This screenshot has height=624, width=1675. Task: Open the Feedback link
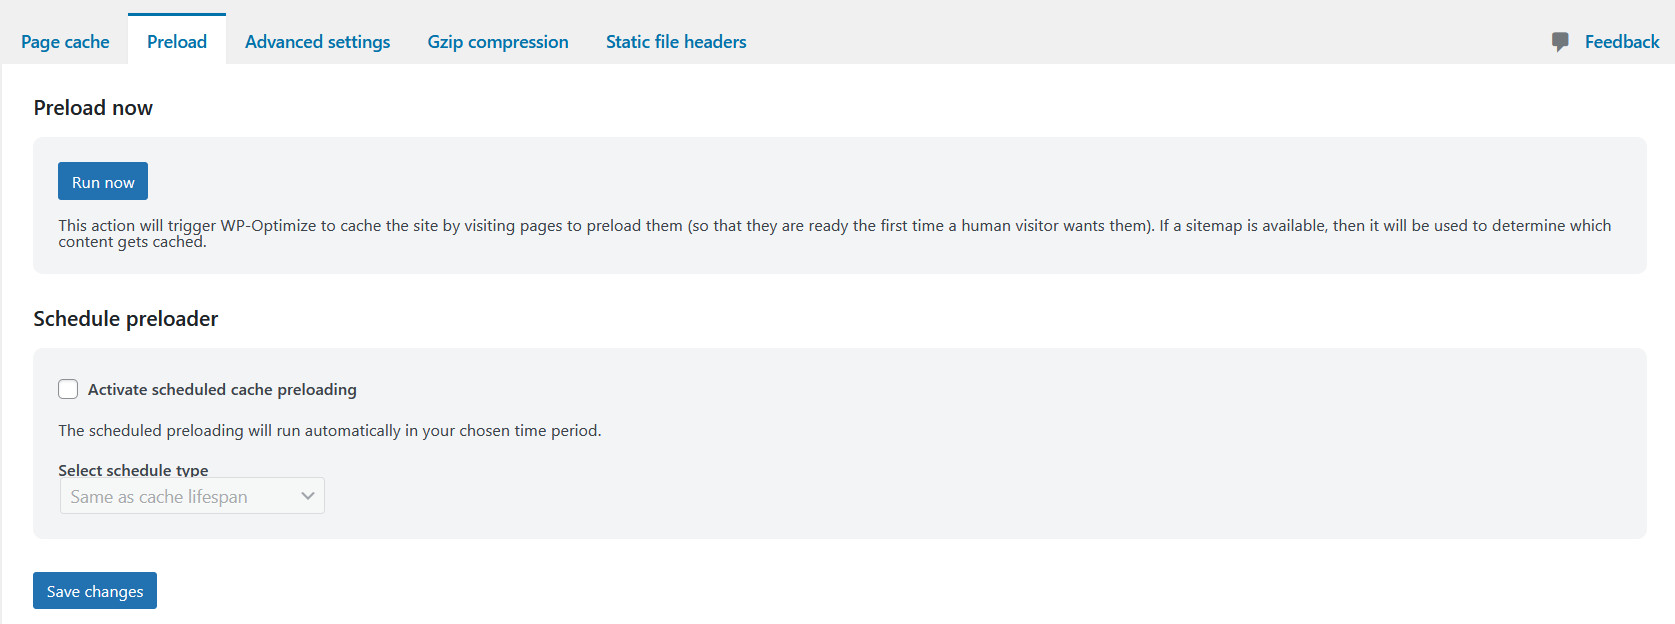[x=1621, y=41]
